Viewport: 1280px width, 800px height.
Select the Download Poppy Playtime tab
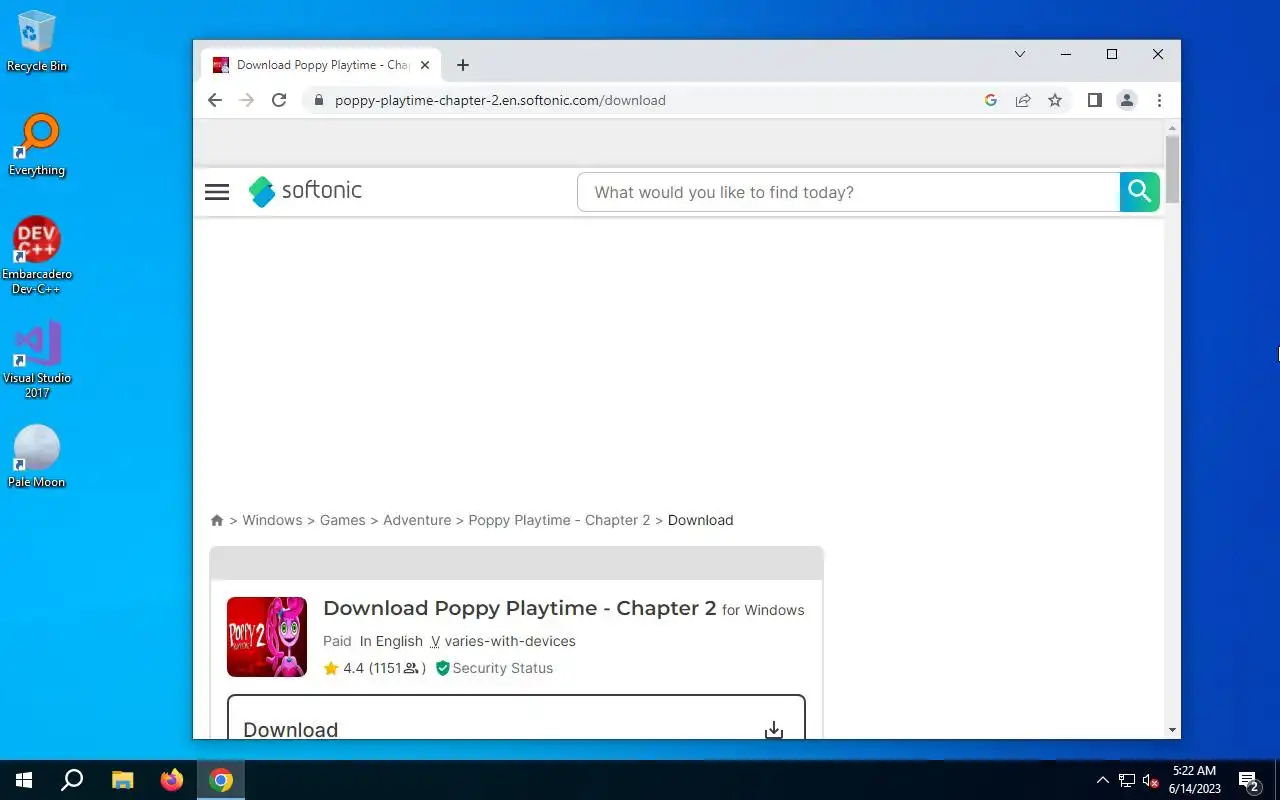(320, 65)
